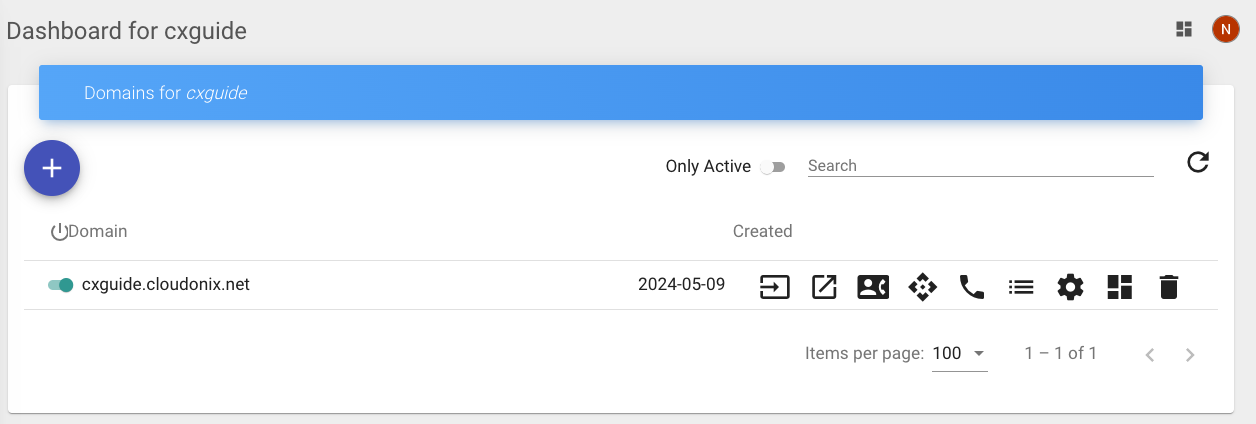Click the login arrow icon for cxguide.cloudonix.net

coord(774,287)
